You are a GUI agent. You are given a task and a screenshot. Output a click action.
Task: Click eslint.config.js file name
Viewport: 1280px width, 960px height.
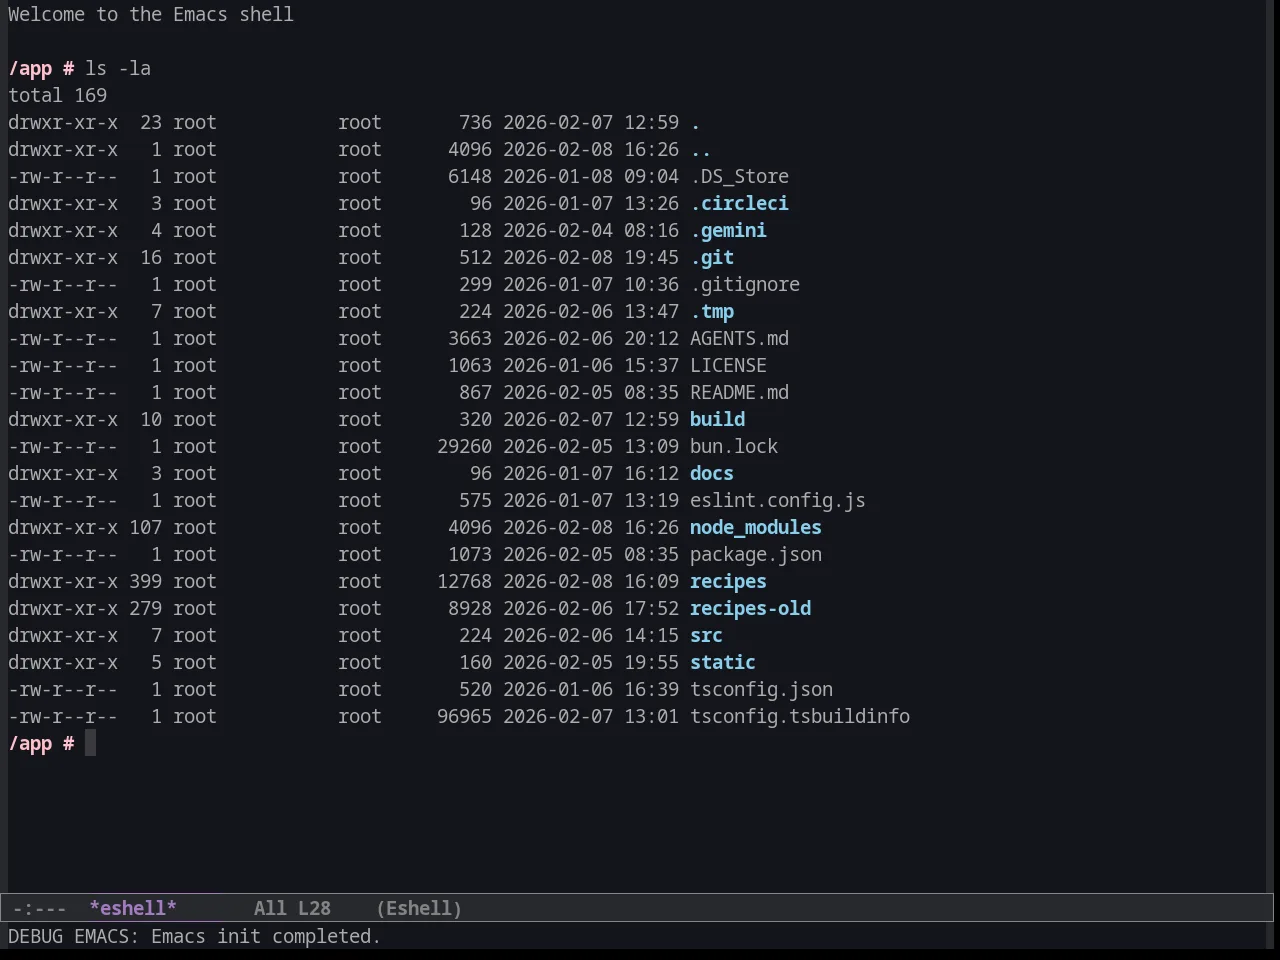coord(778,500)
